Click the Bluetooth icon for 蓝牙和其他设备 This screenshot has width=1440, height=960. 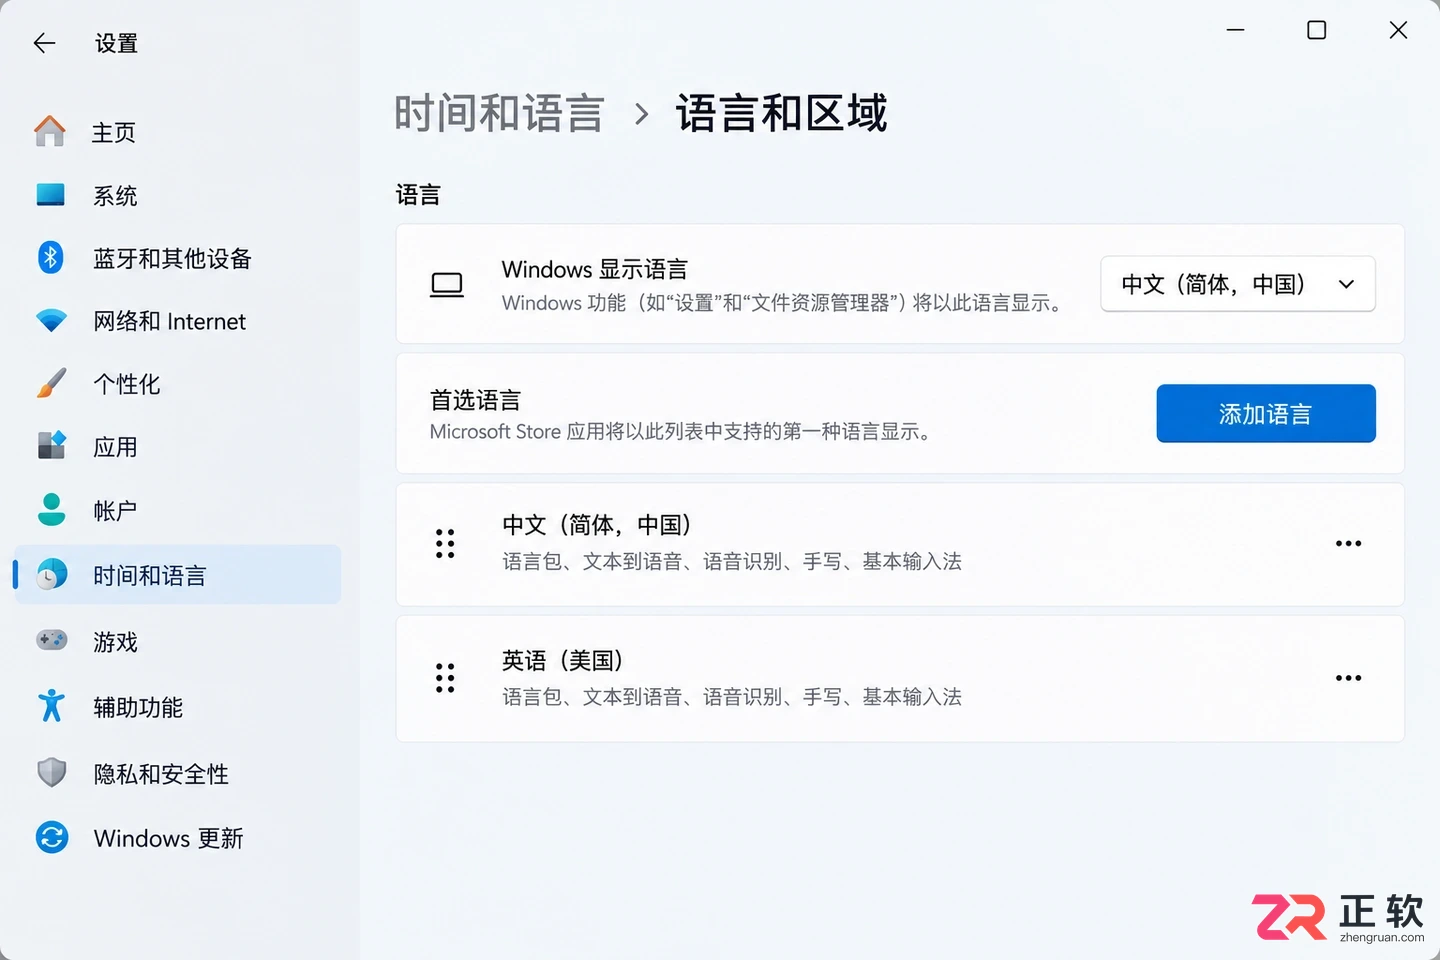tap(50, 257)
